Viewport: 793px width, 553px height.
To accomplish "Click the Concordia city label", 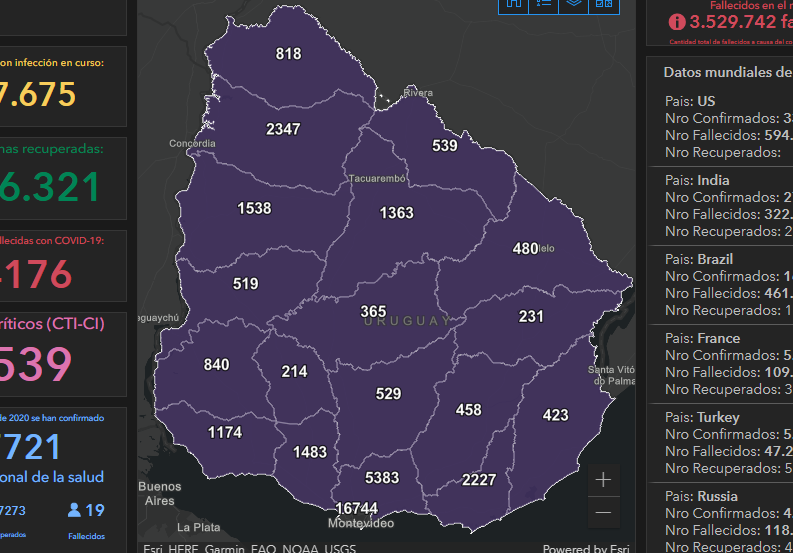I will 192,144.
